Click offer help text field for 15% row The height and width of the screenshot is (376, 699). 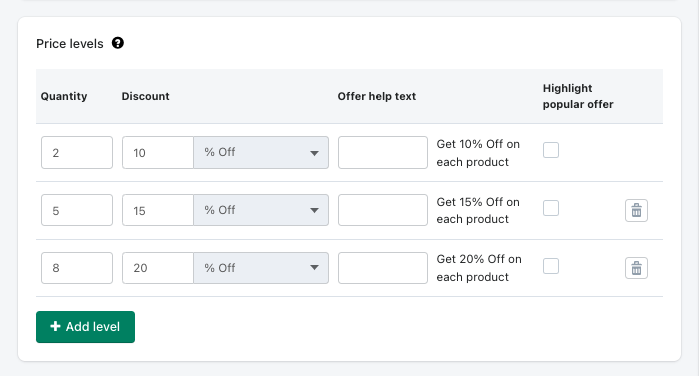382,210
